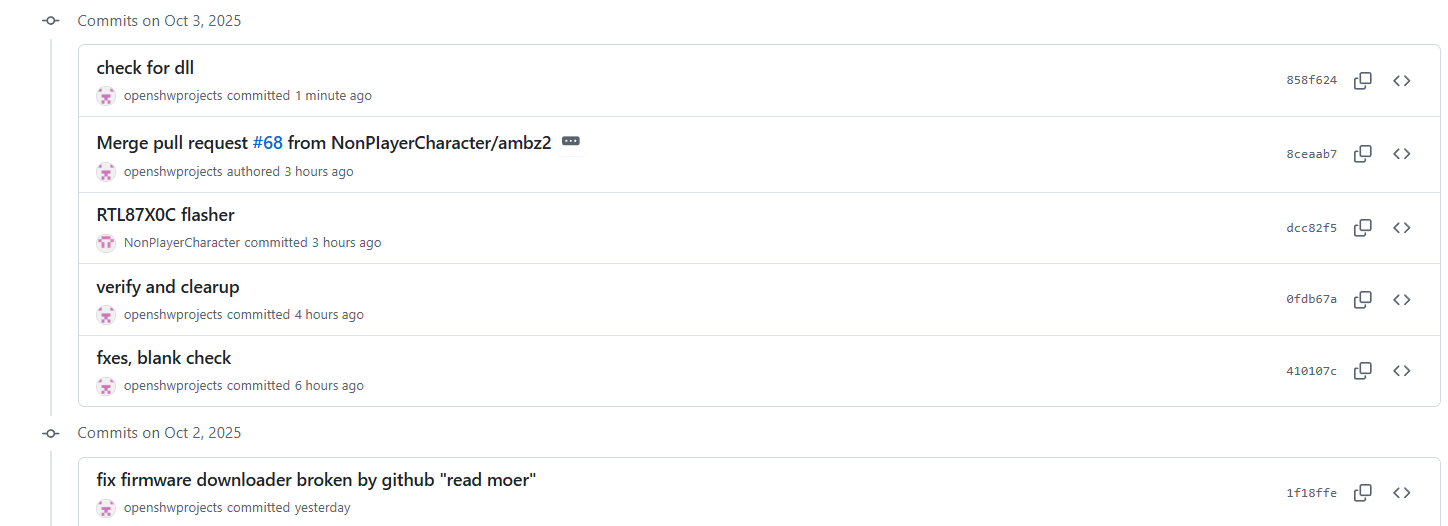Click NonPlayerCharacter's avatar on RTL87X0C commit
The height and width of the screenshot is (526, 1448).
(106, 243)
